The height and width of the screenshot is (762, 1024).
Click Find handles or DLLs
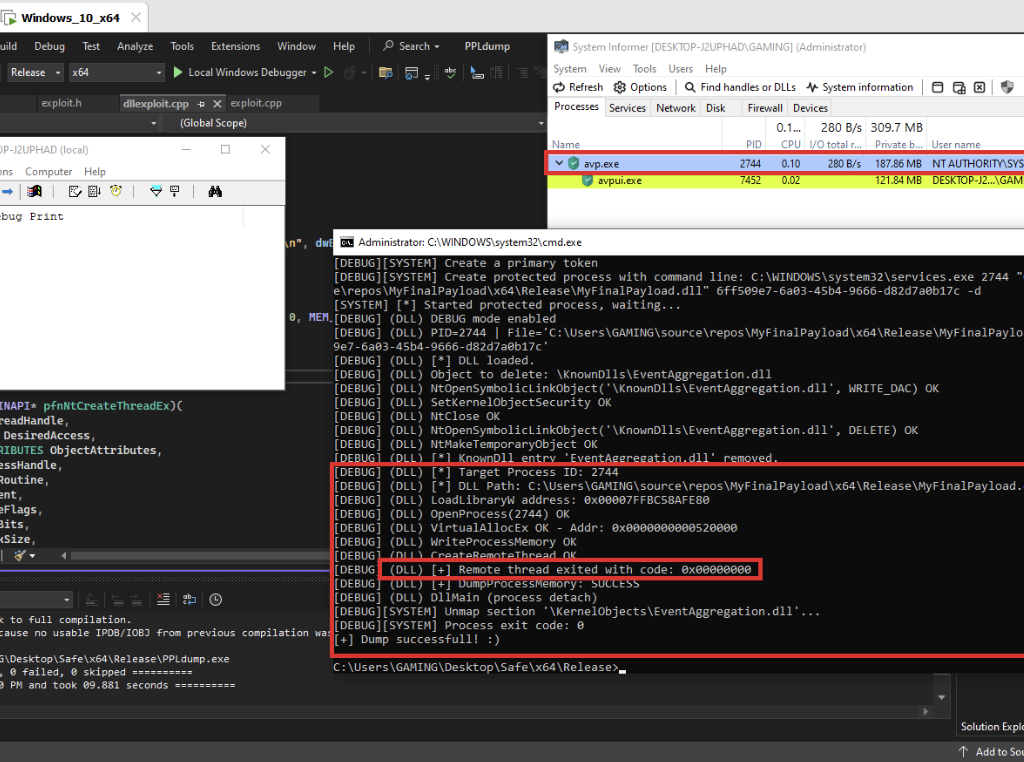[x=740, y=87]
